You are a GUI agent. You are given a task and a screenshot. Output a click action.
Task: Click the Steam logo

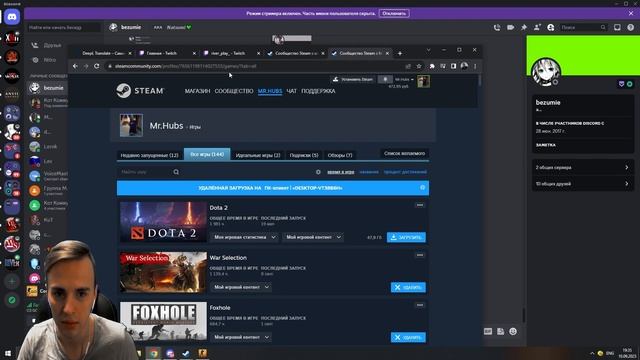tap(140, 91)
